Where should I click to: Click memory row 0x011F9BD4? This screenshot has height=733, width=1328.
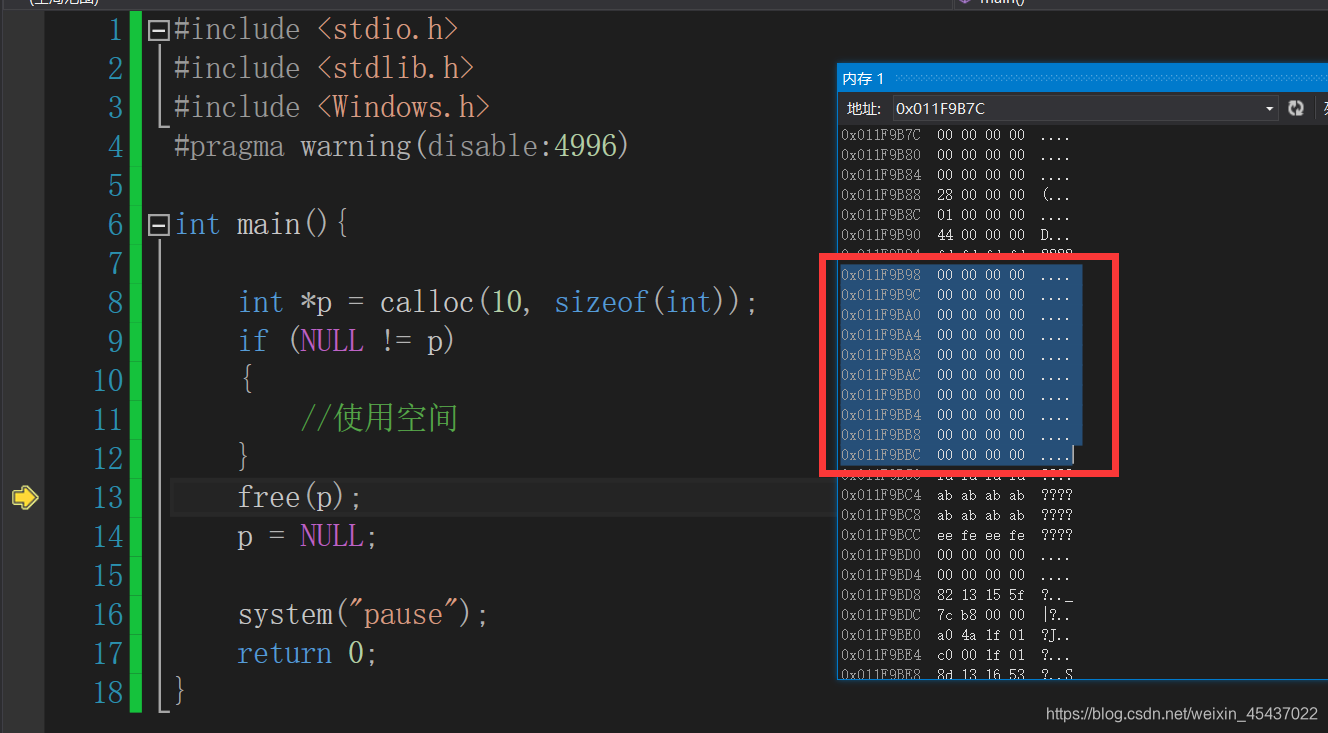[x=955, y=575]
